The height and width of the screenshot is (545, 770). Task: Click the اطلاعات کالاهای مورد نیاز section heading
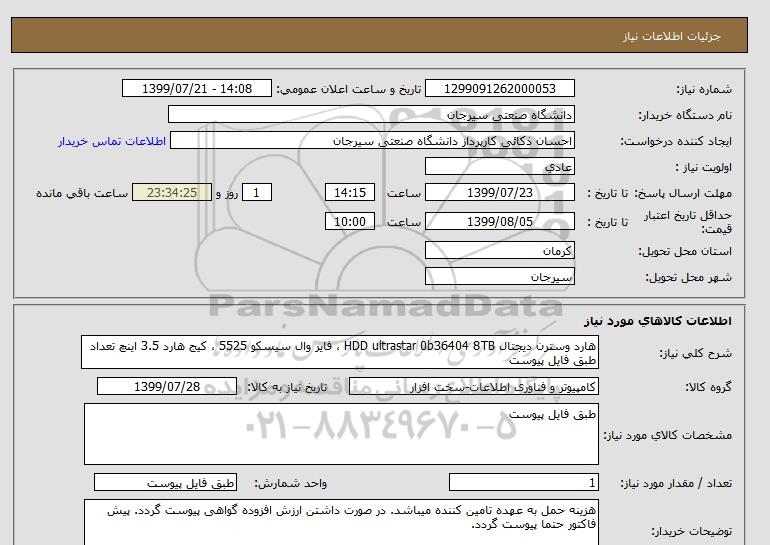658,321
